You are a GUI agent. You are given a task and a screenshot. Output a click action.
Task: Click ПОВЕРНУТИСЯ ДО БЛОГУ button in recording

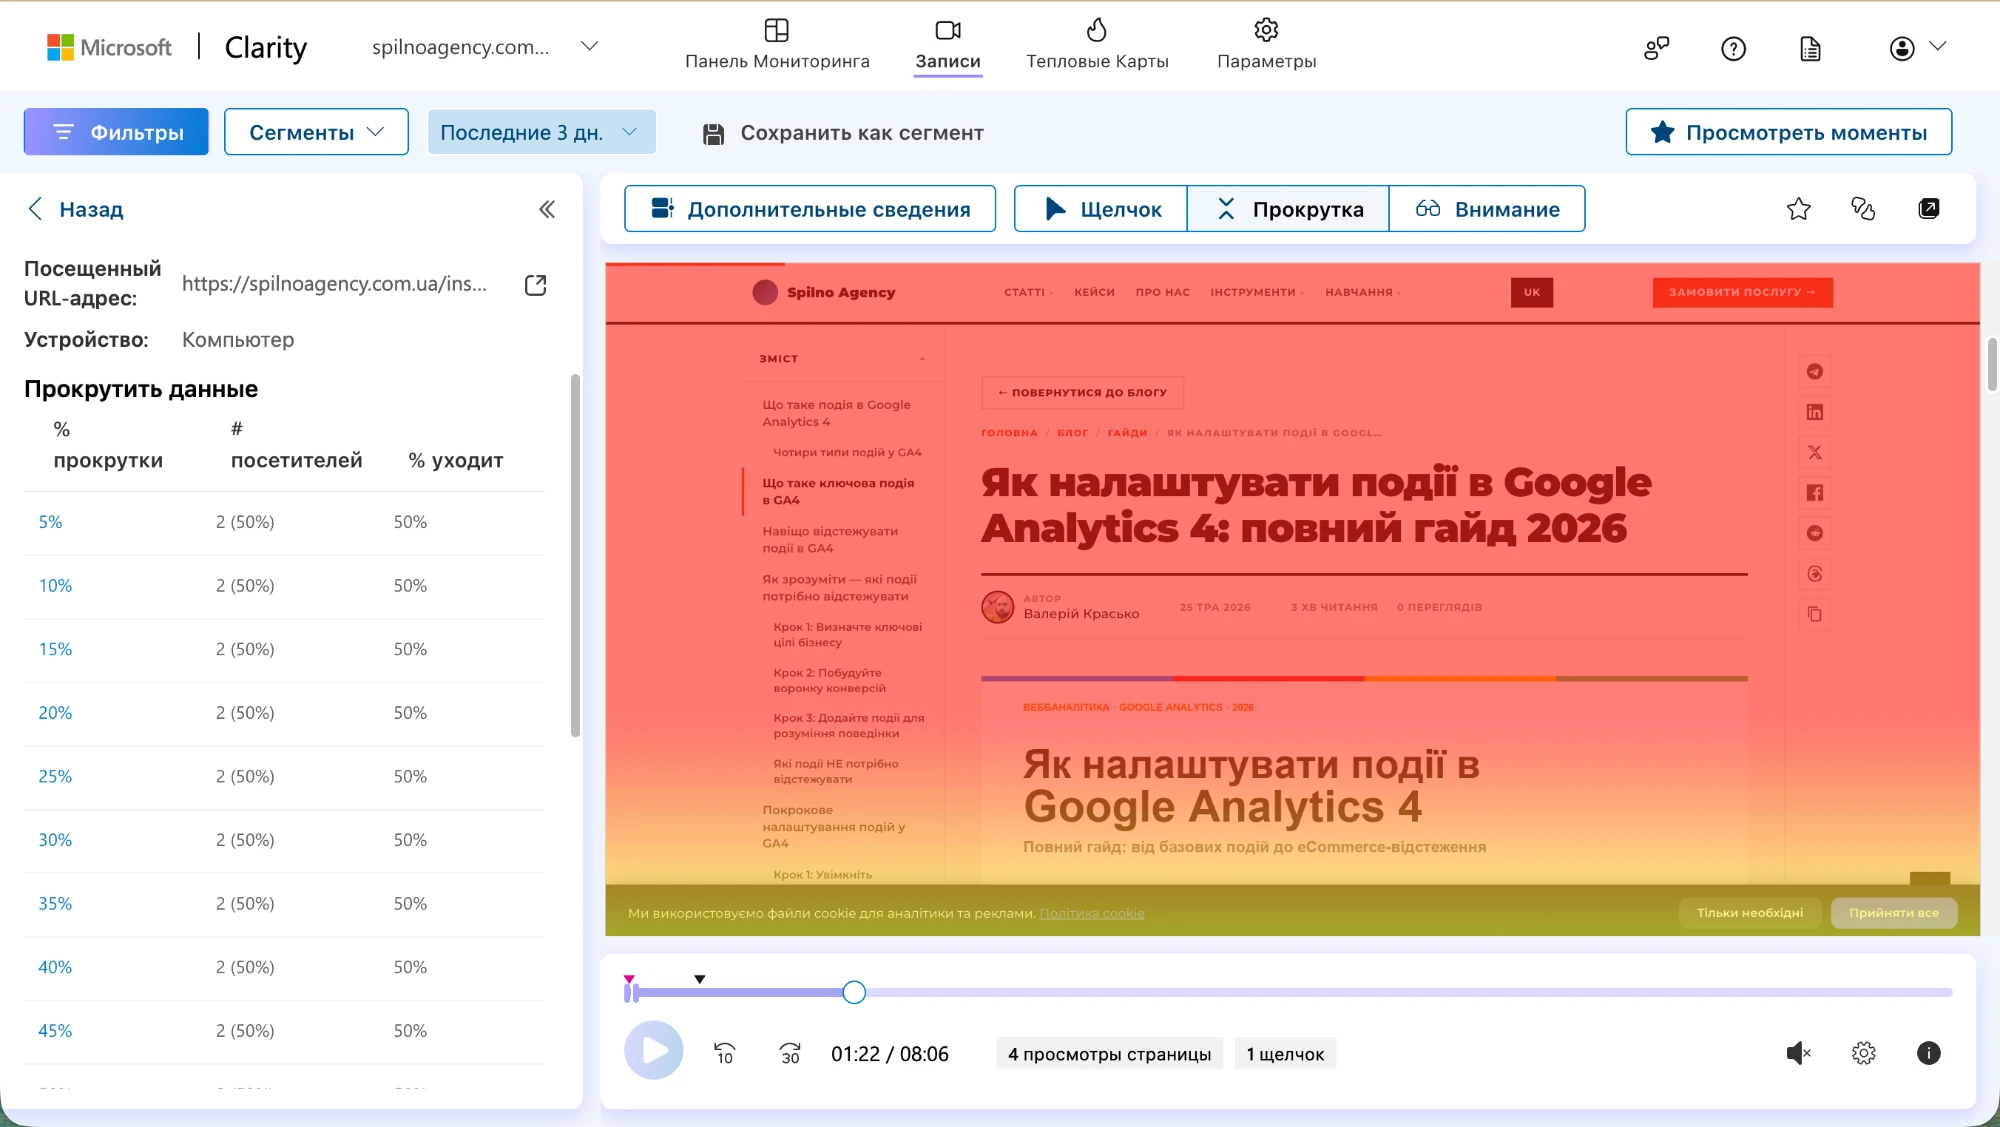(x=1083, y=393)
